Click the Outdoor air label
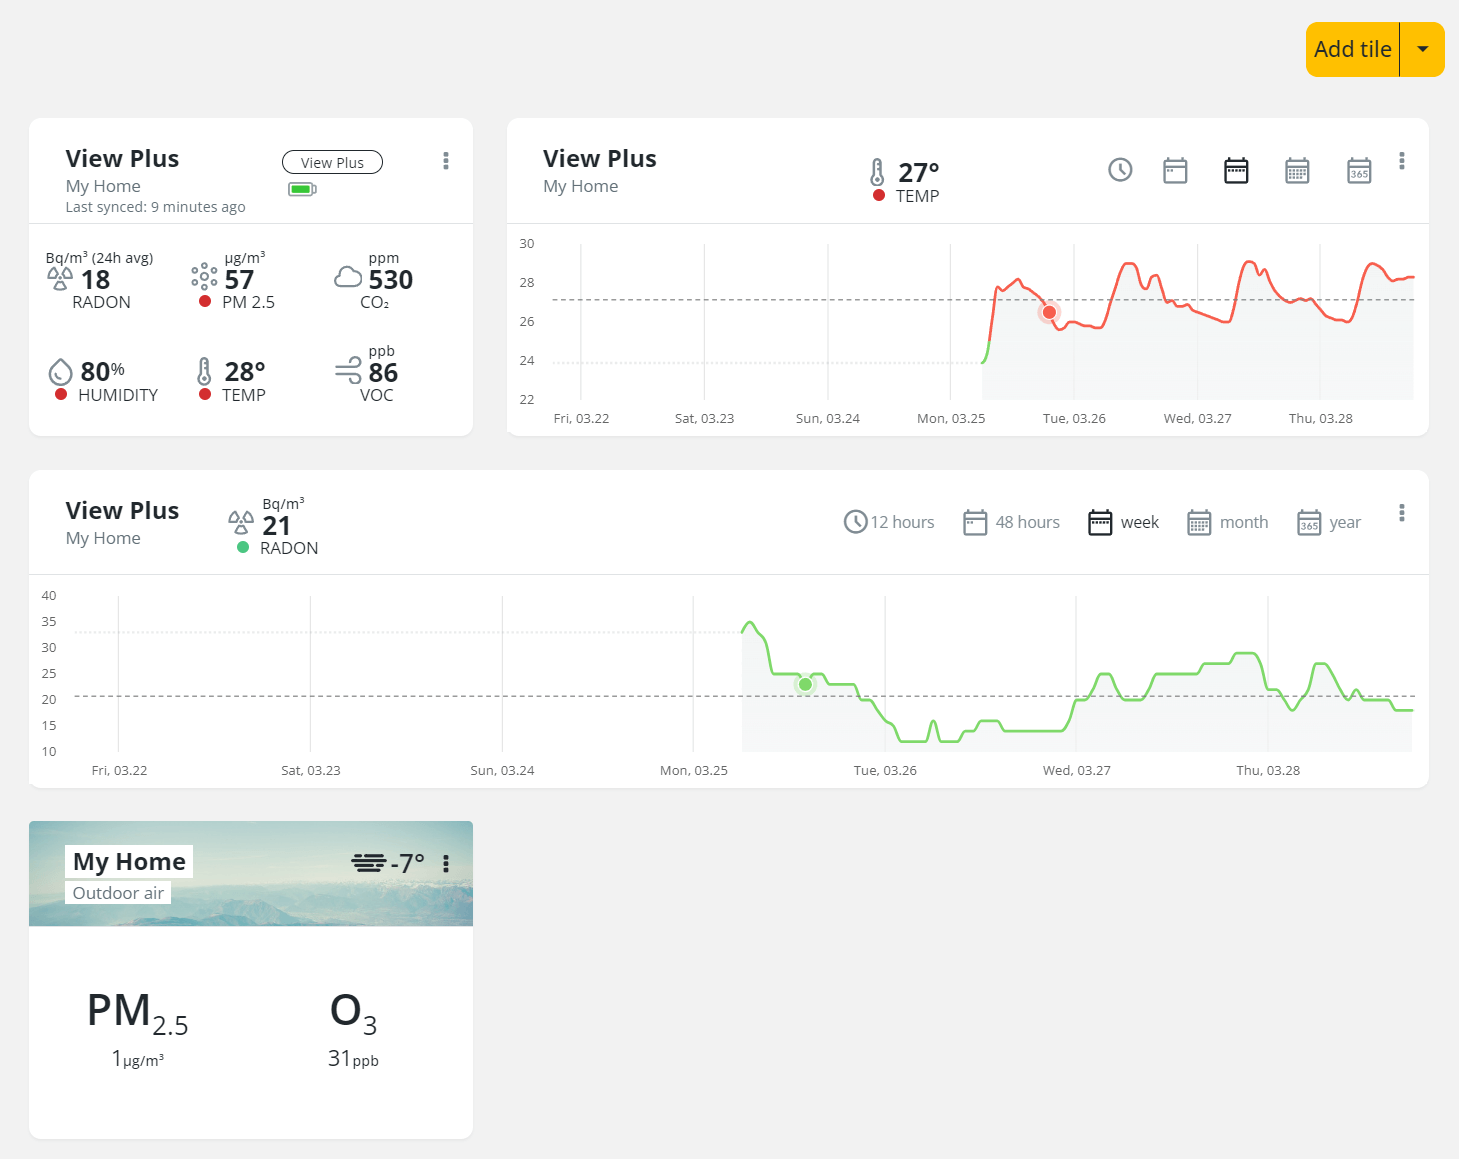This screenshot has height=1159, width=1459. coord(118,893)
